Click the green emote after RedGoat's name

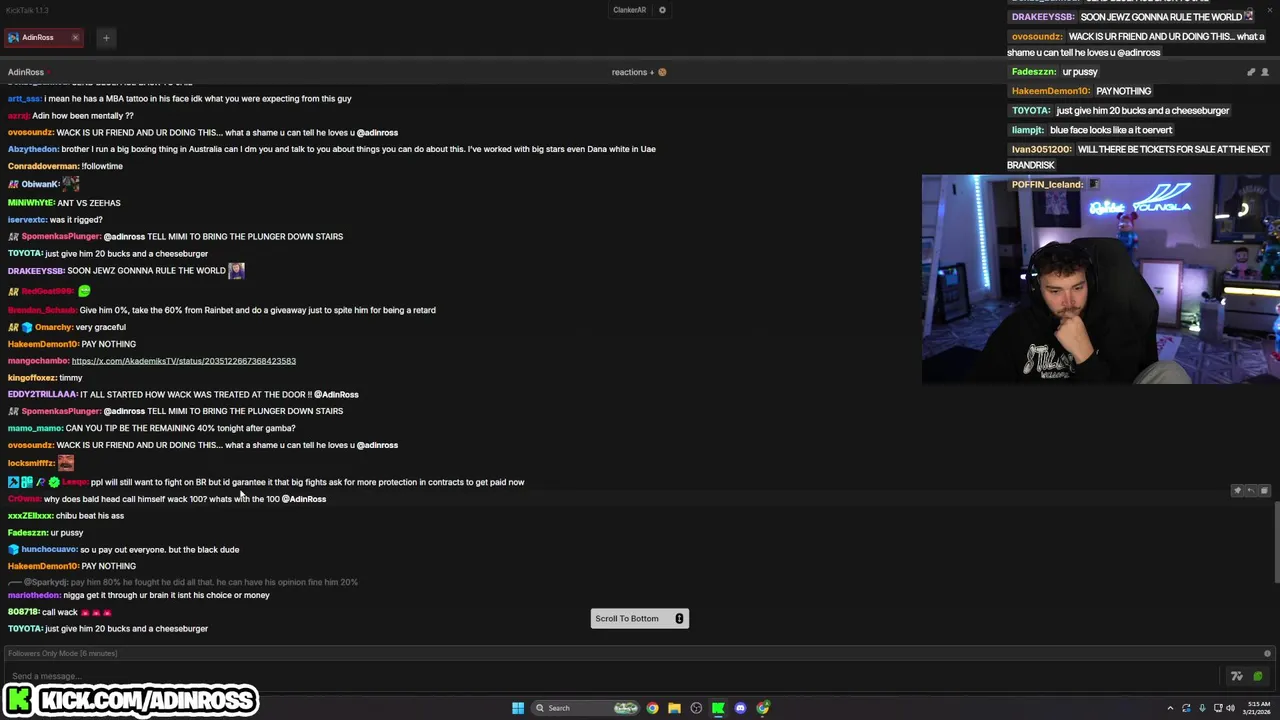tap(84, 291)
